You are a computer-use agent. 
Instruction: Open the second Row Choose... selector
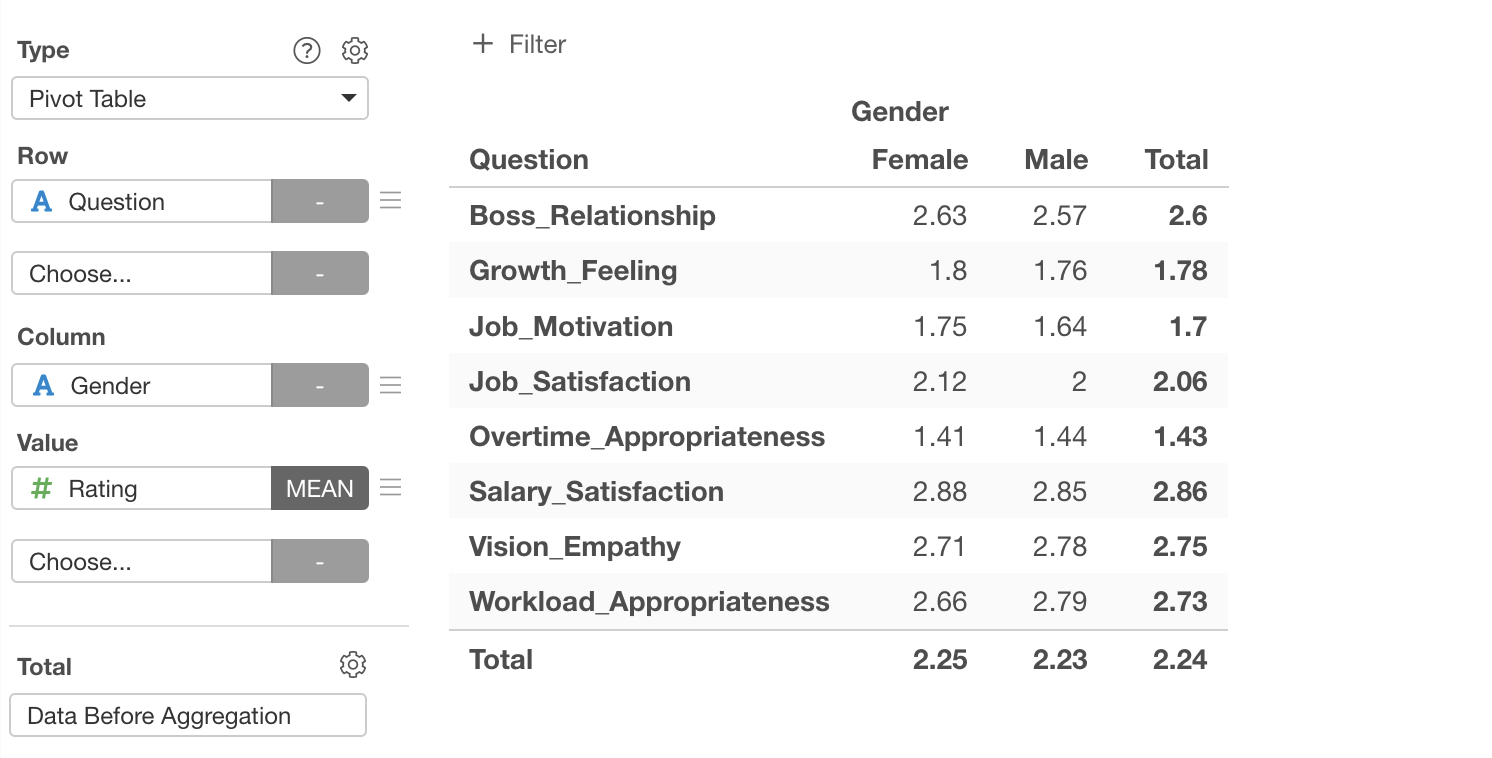(x=142, y=274)
